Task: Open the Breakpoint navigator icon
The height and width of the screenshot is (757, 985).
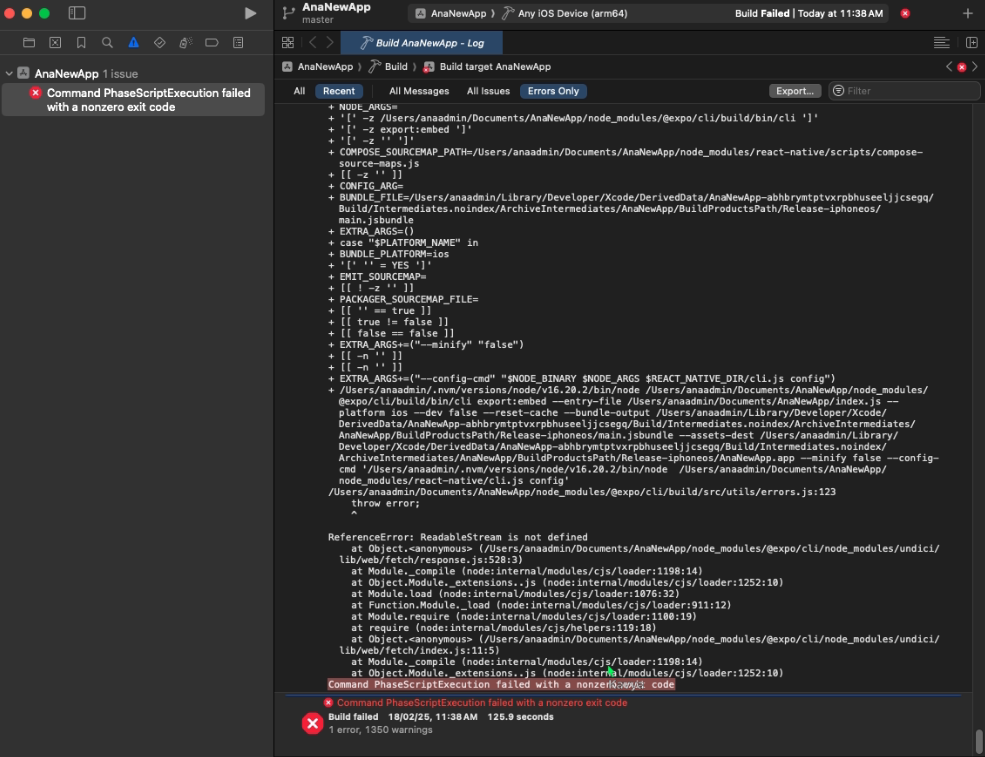Action: coord(212,43)
